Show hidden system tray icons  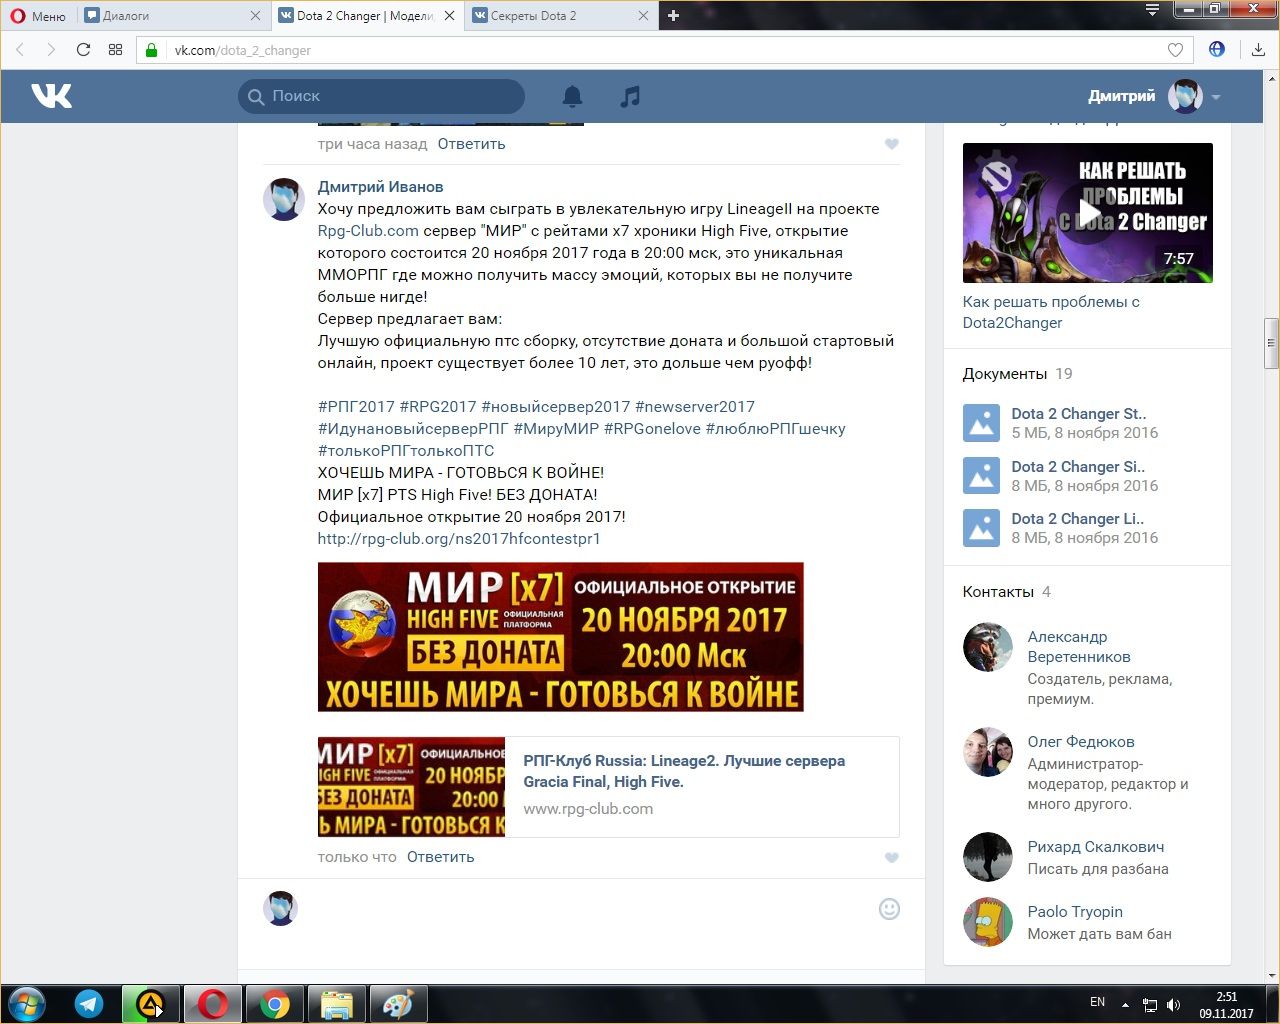[x=1125, y=1005]
